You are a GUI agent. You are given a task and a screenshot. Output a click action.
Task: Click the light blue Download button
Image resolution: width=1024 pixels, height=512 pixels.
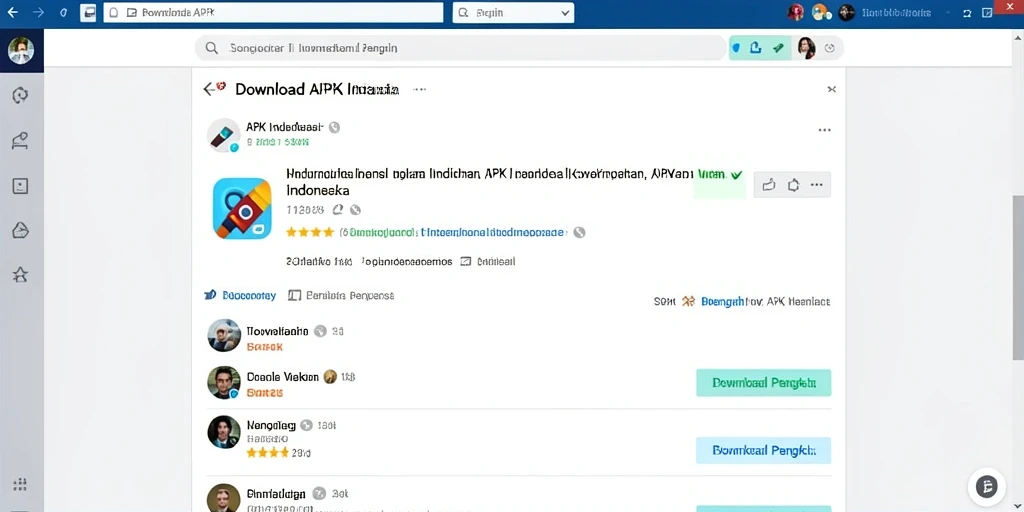coord(763,450)
